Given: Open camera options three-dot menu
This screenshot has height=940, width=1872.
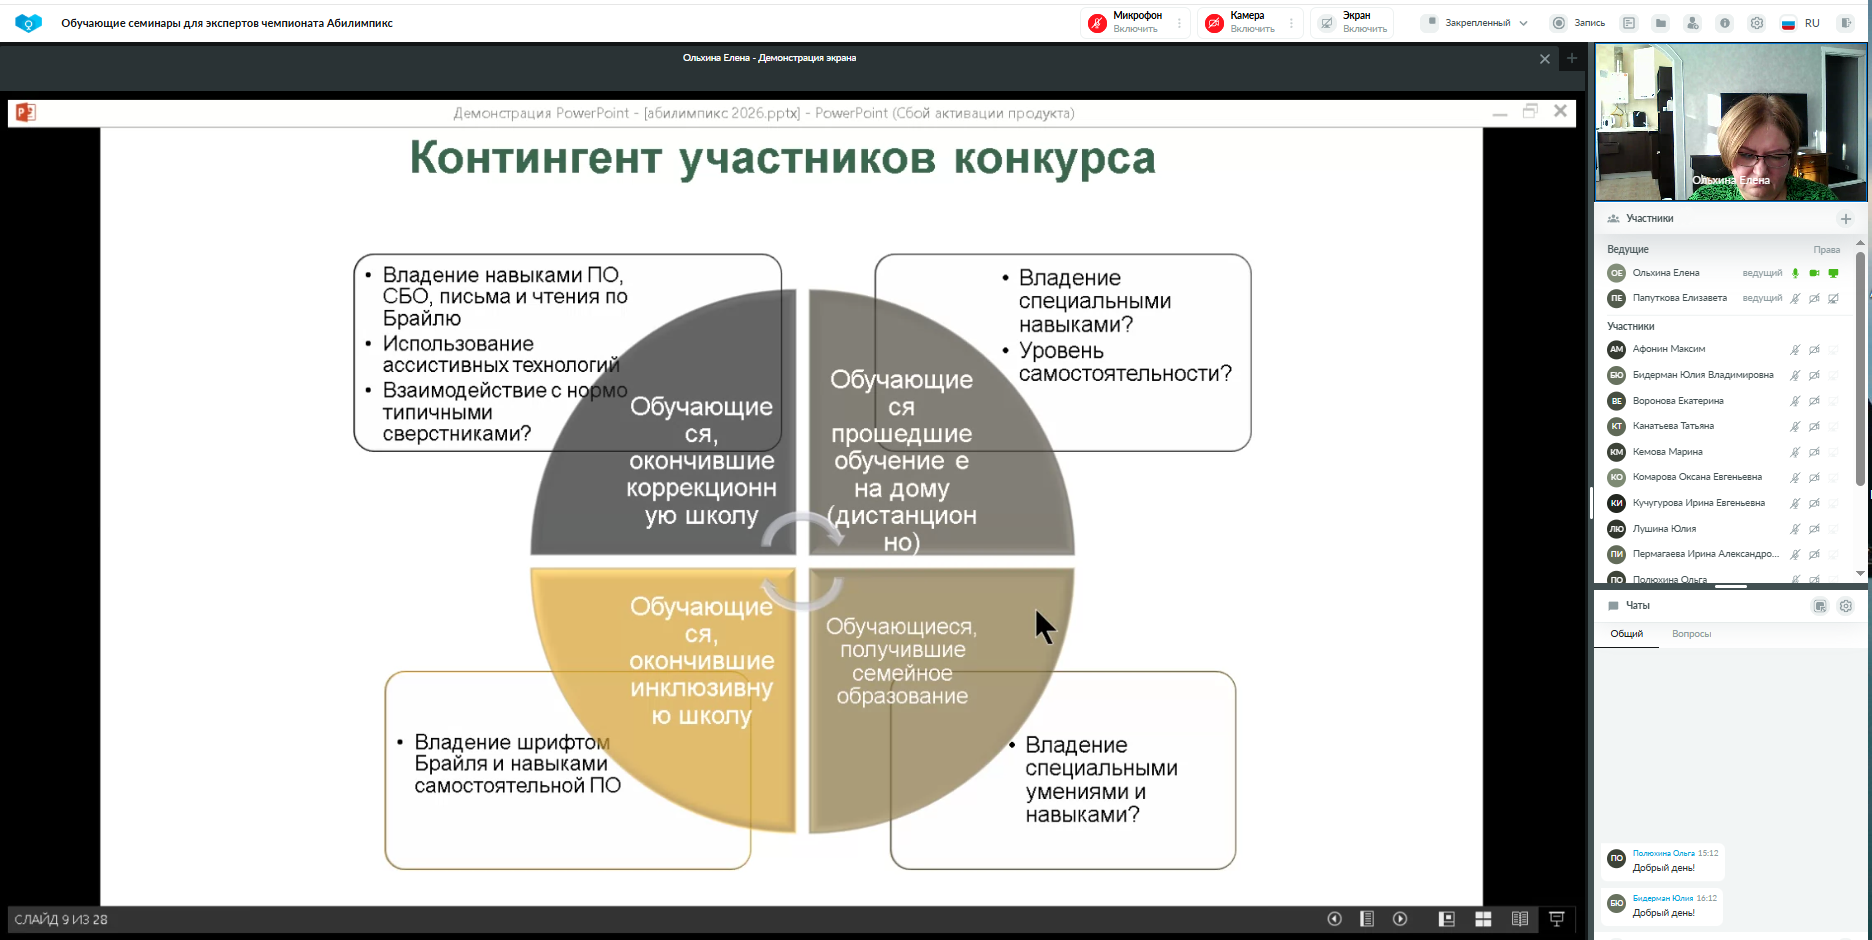Looking at the screenshot, I should [x=1292, y=23].
